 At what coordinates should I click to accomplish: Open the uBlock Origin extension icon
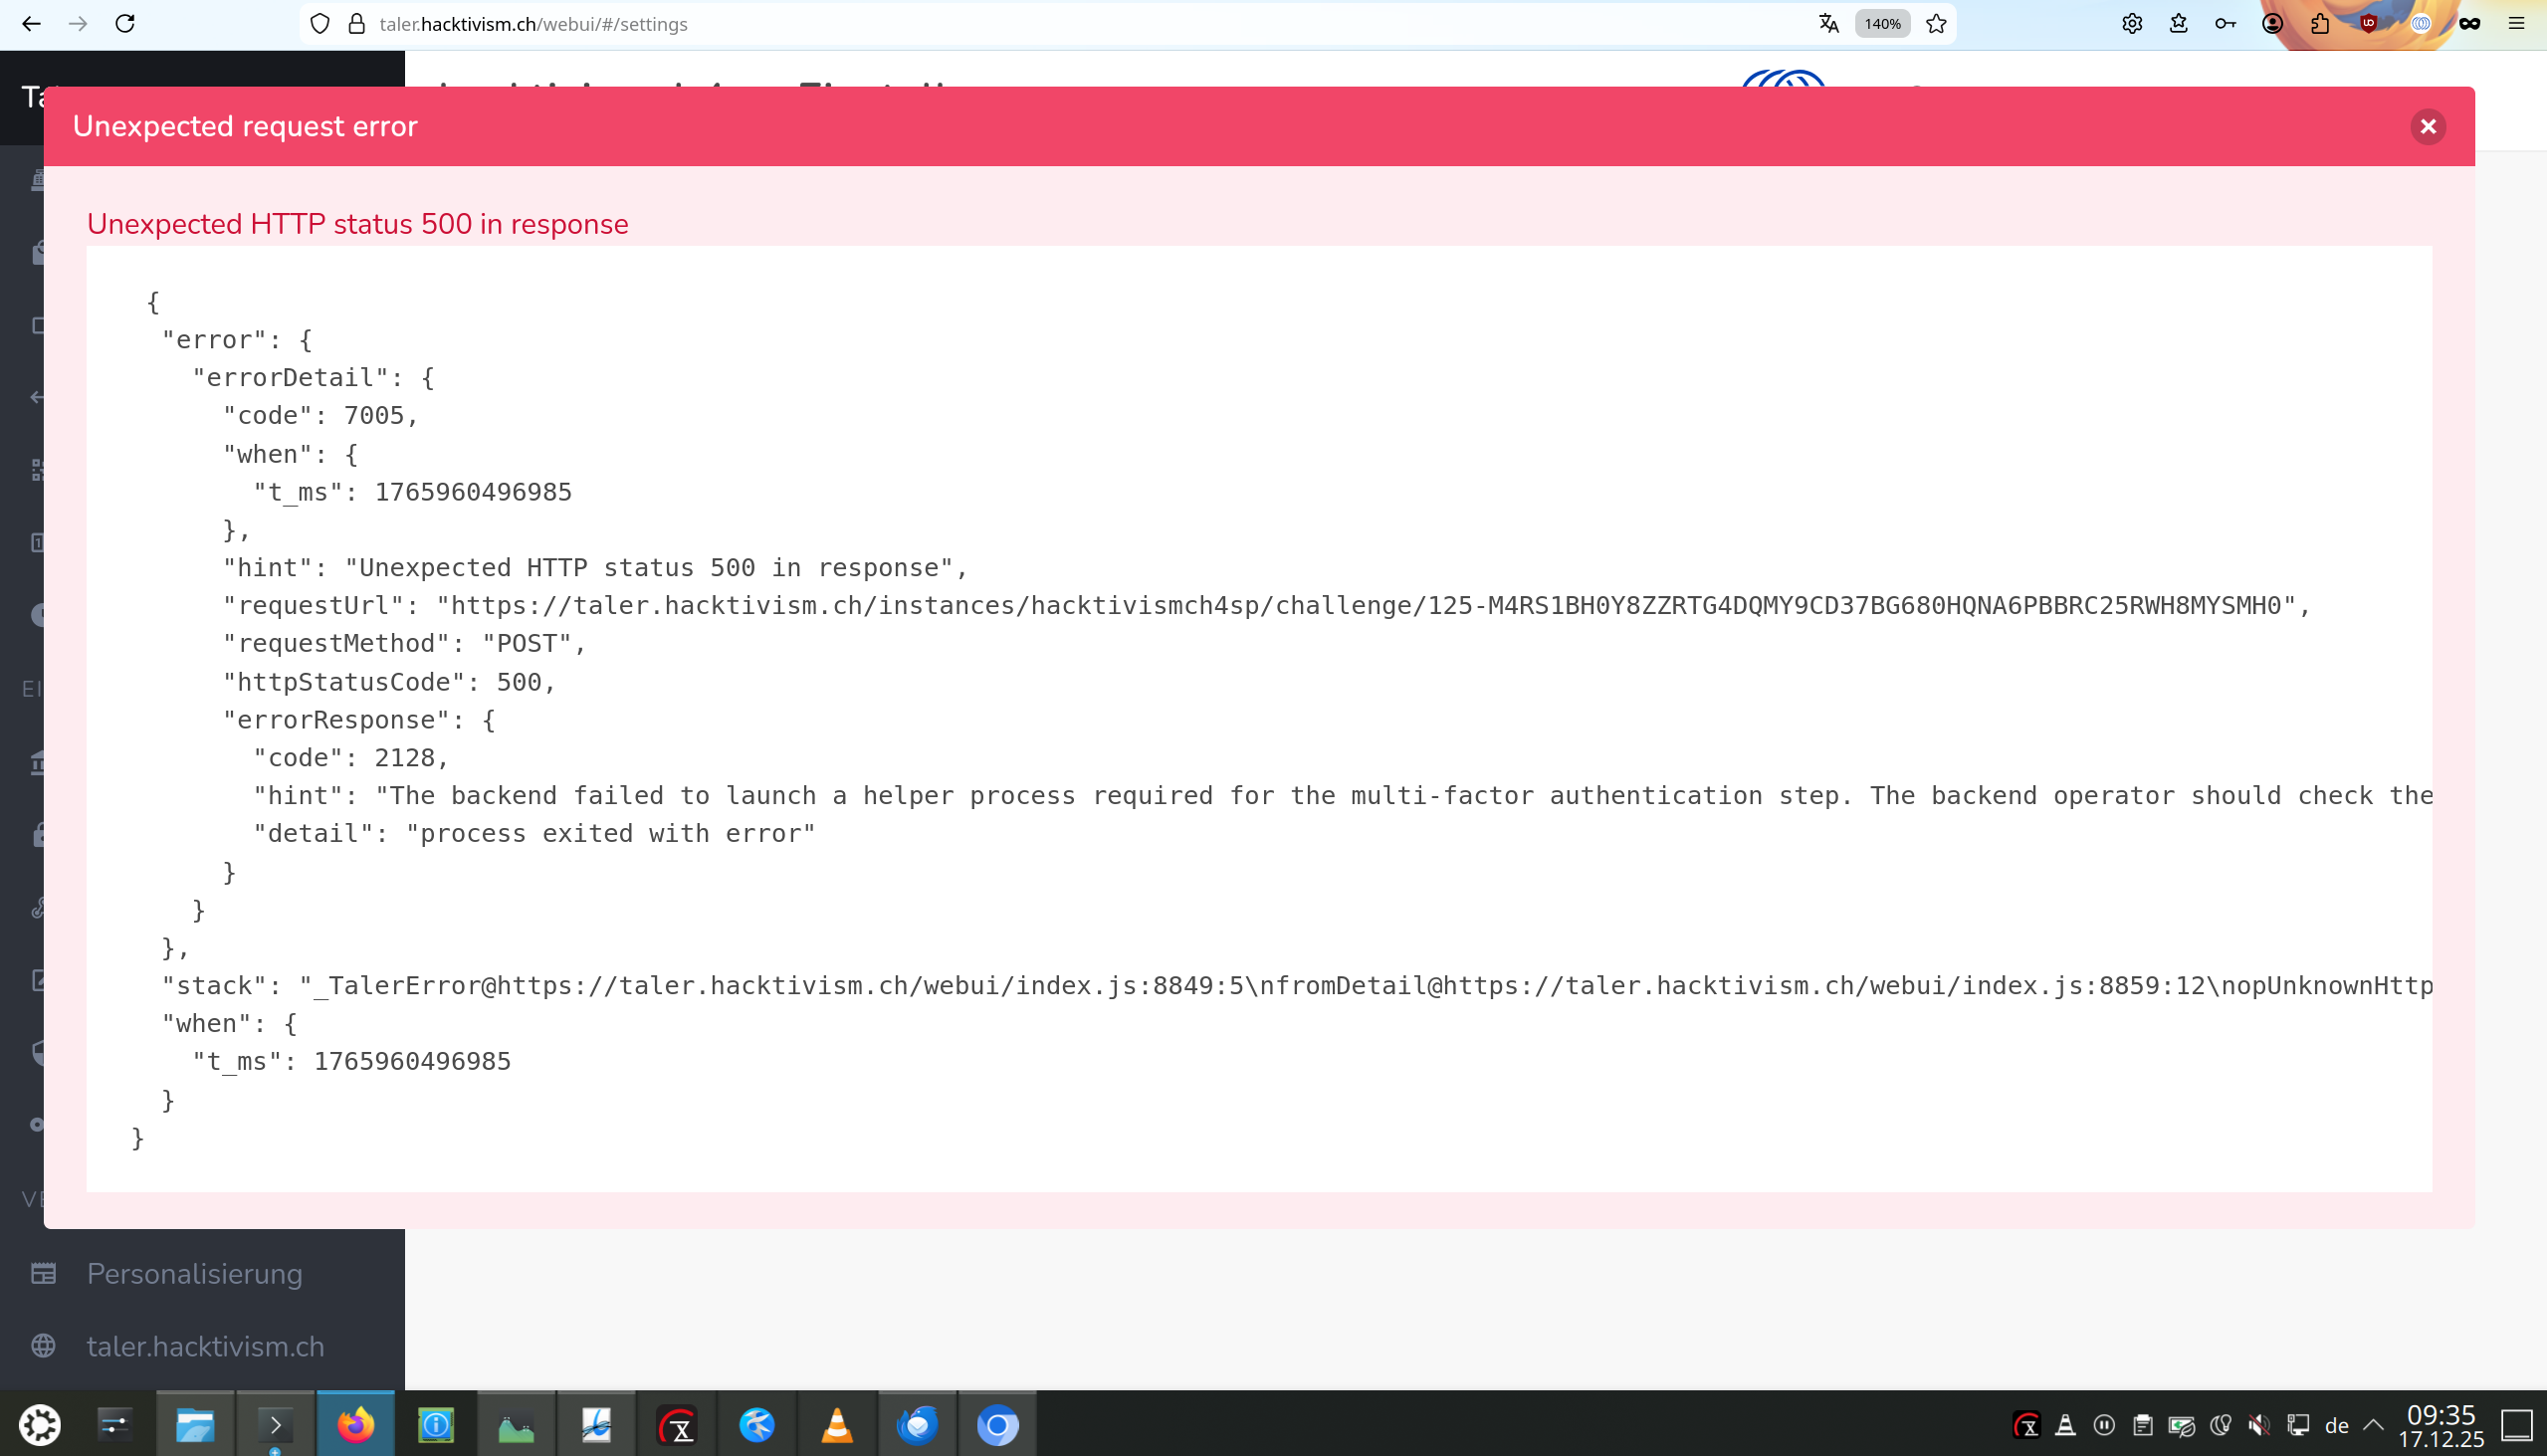(2368, 24)
